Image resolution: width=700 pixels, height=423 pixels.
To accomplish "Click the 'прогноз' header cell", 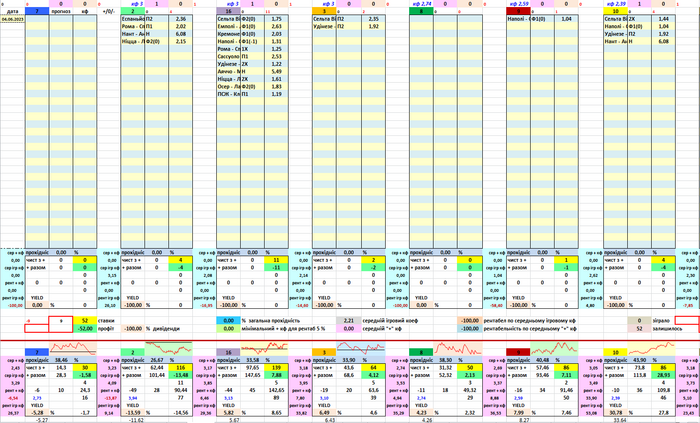I will point(61,11).
